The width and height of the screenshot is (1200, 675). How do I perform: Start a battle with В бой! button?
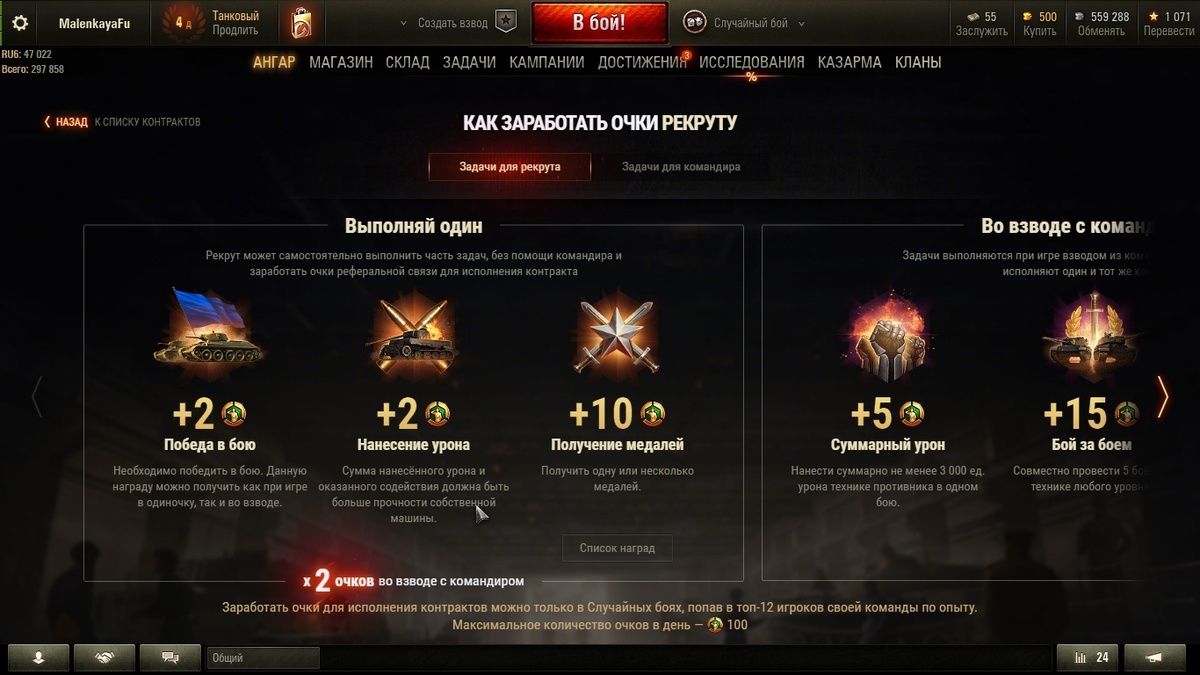tap(599, 23)
